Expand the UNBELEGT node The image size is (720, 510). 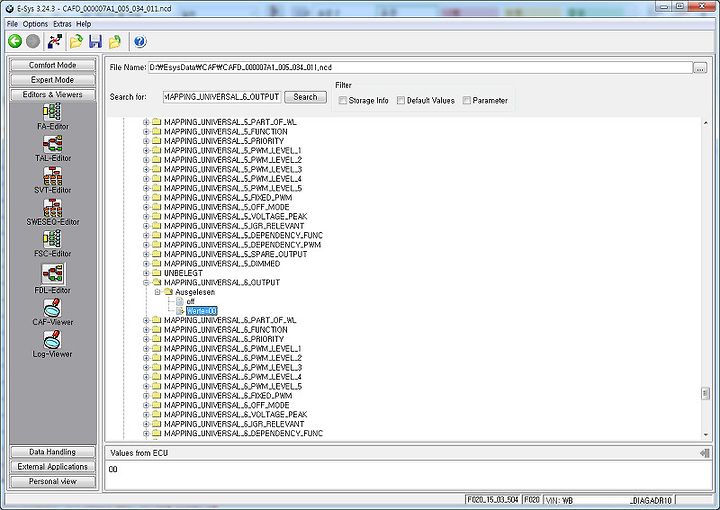click(146, 273)
